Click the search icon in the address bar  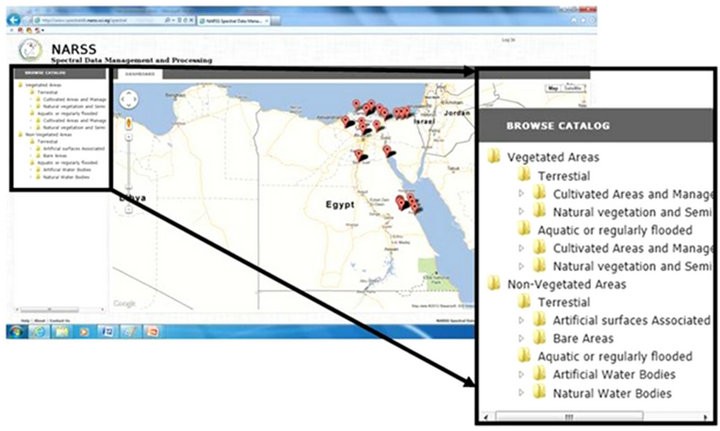point(167,20)
